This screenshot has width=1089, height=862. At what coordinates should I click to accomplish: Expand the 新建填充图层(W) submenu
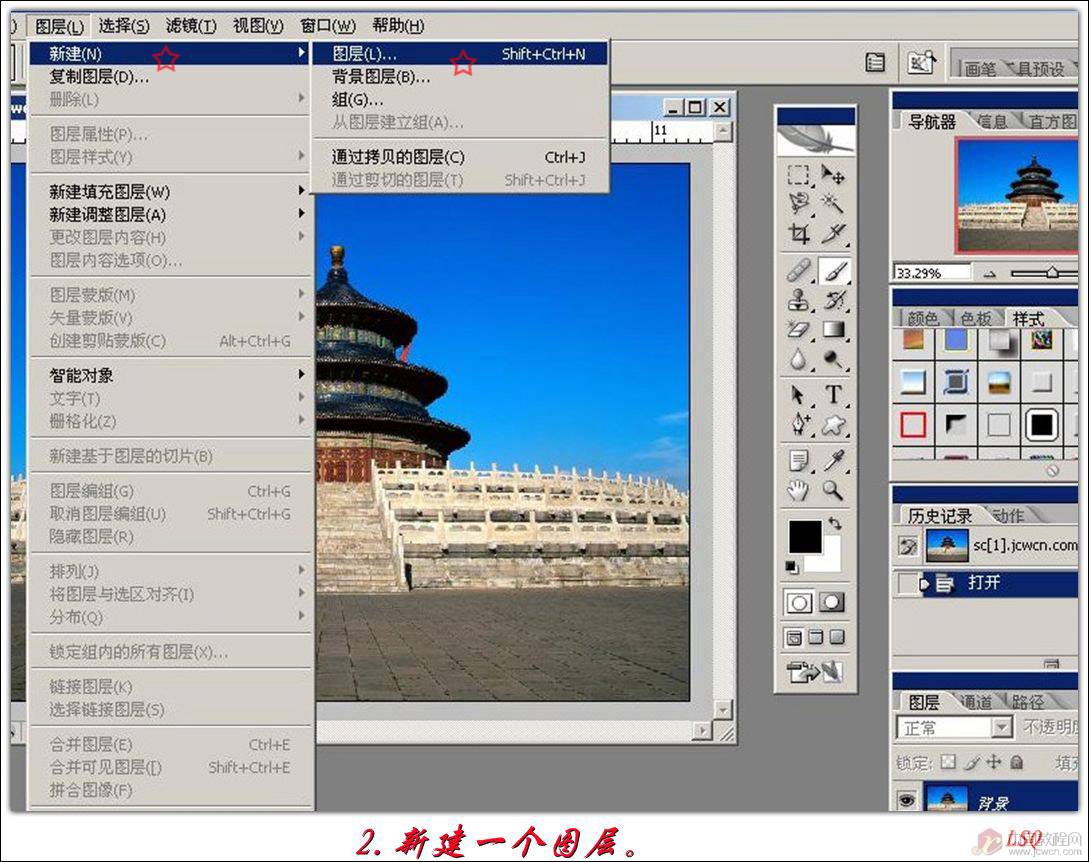pyautogui.click(x=169, y=191)
